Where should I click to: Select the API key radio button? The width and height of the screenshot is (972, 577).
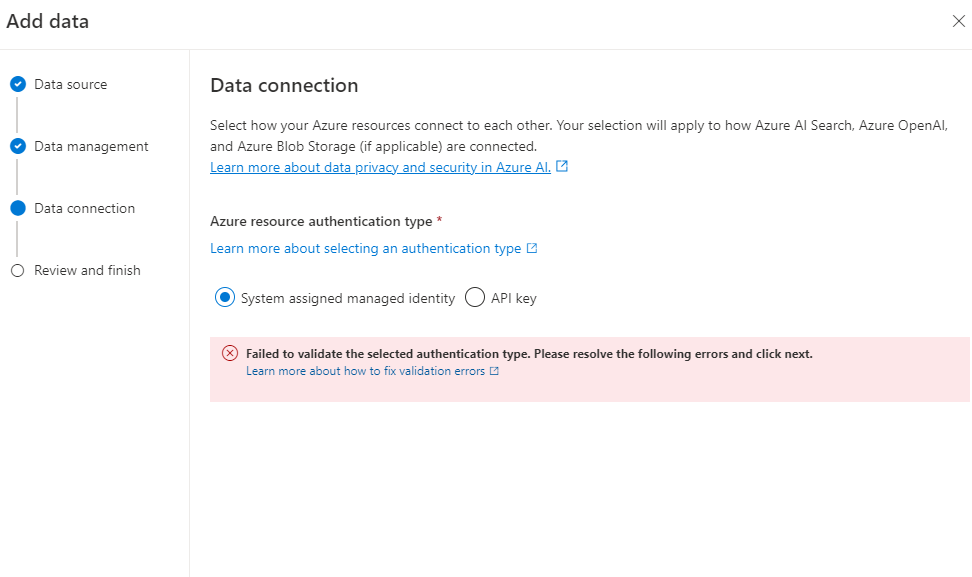(475, 298)
